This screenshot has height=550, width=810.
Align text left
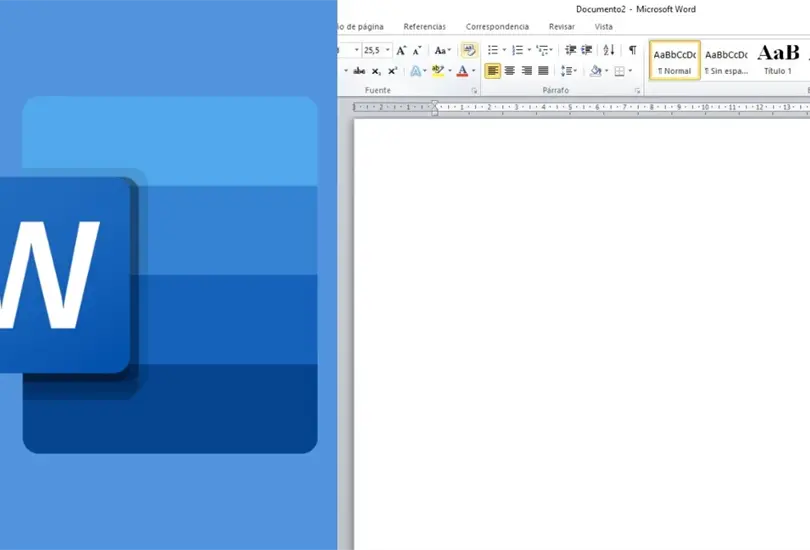tap(492, 71)
